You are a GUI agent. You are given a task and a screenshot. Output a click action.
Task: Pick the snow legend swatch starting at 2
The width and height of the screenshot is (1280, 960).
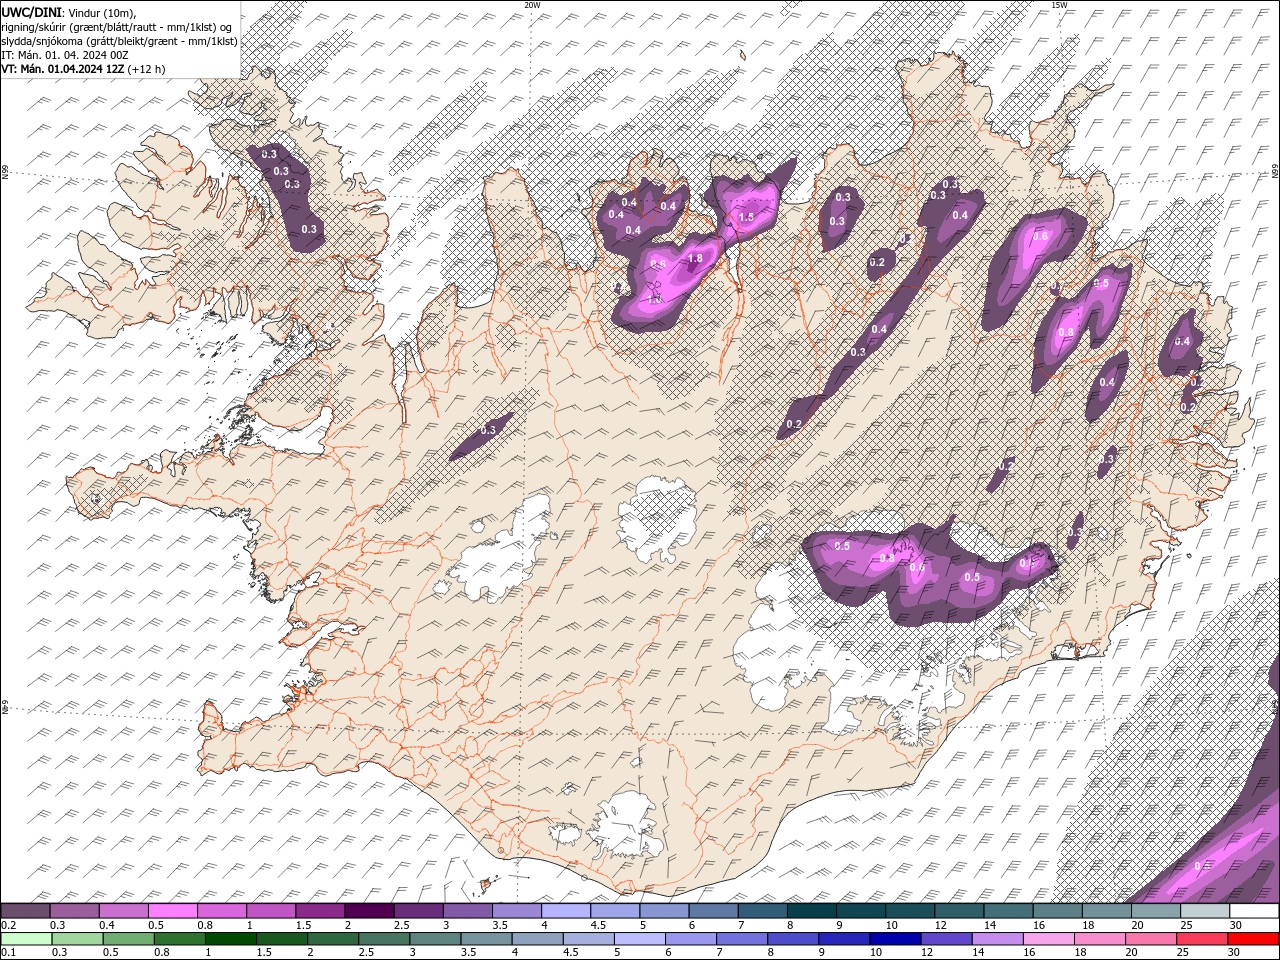point(369,911)
